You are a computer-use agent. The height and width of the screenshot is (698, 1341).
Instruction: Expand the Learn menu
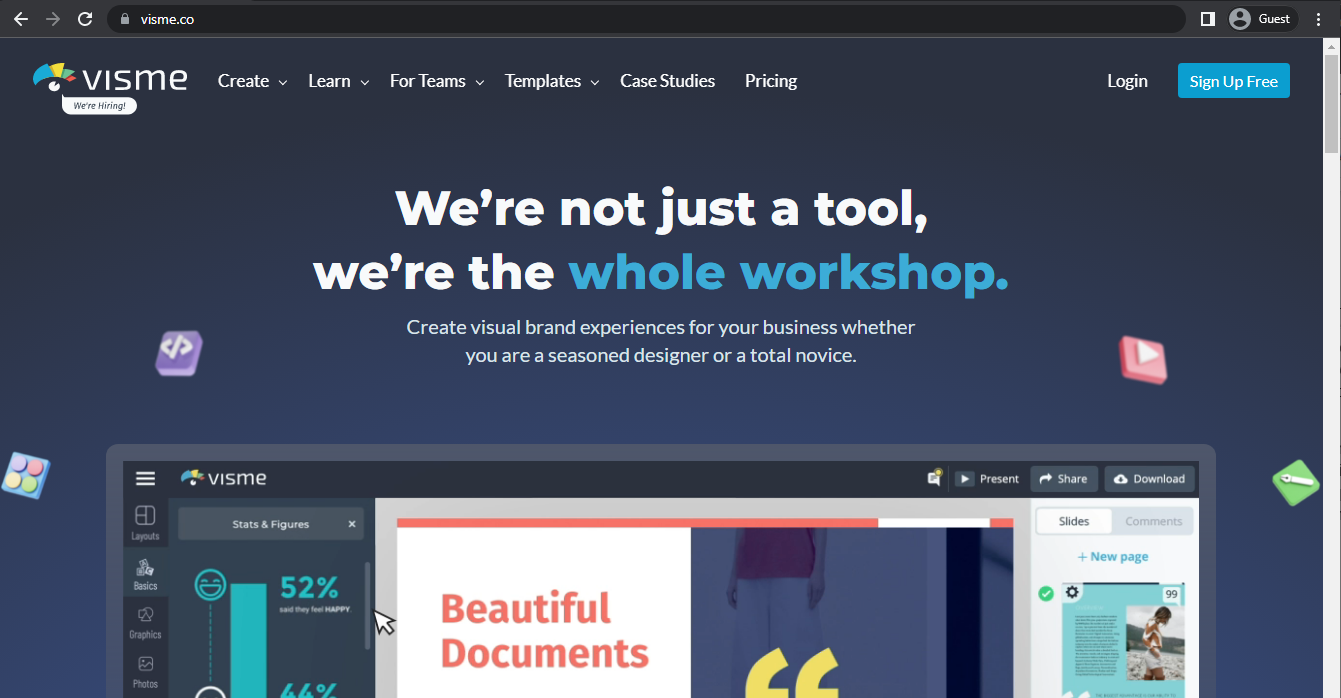click(338, 81)
